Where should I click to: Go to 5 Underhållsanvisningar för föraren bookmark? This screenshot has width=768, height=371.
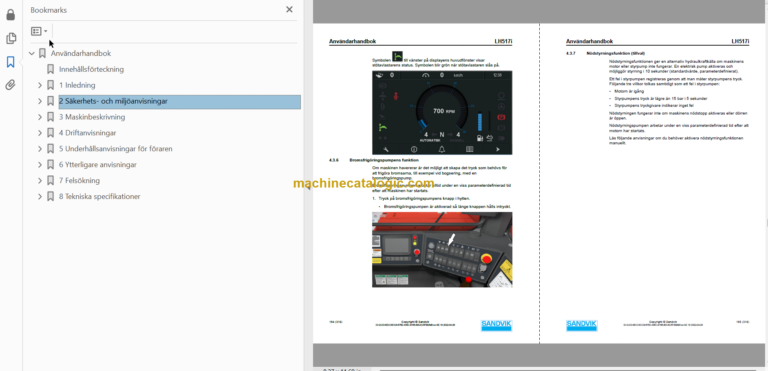pyautogui.click(x=116, y=149)
